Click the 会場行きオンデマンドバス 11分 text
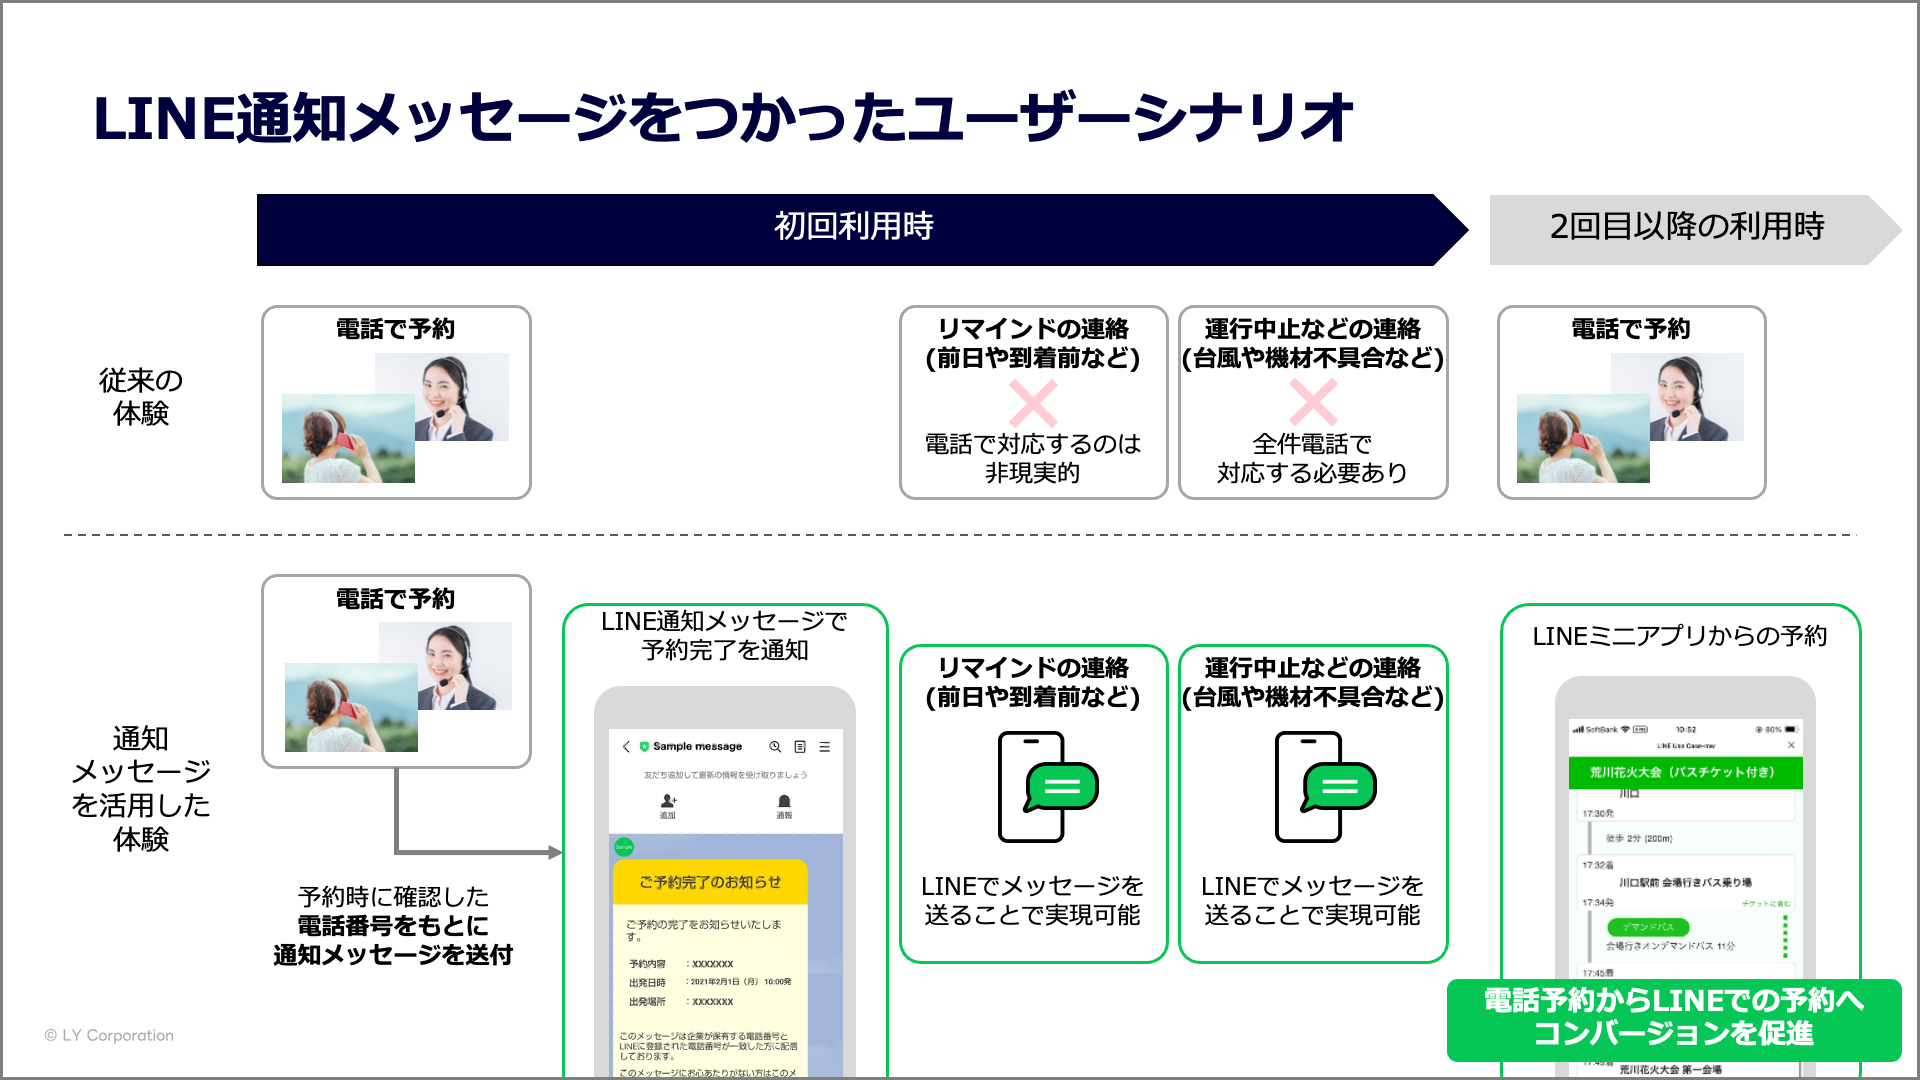This screenshot has width=1920, height=1080. point(1670,946)
